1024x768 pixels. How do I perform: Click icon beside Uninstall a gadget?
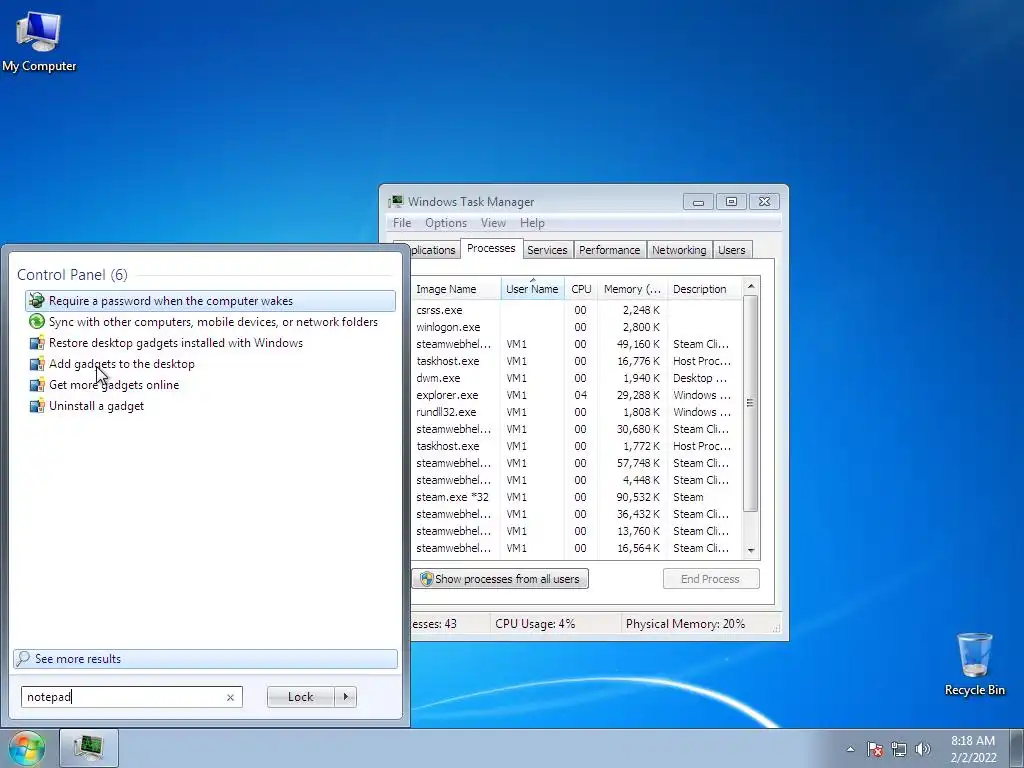37,406
